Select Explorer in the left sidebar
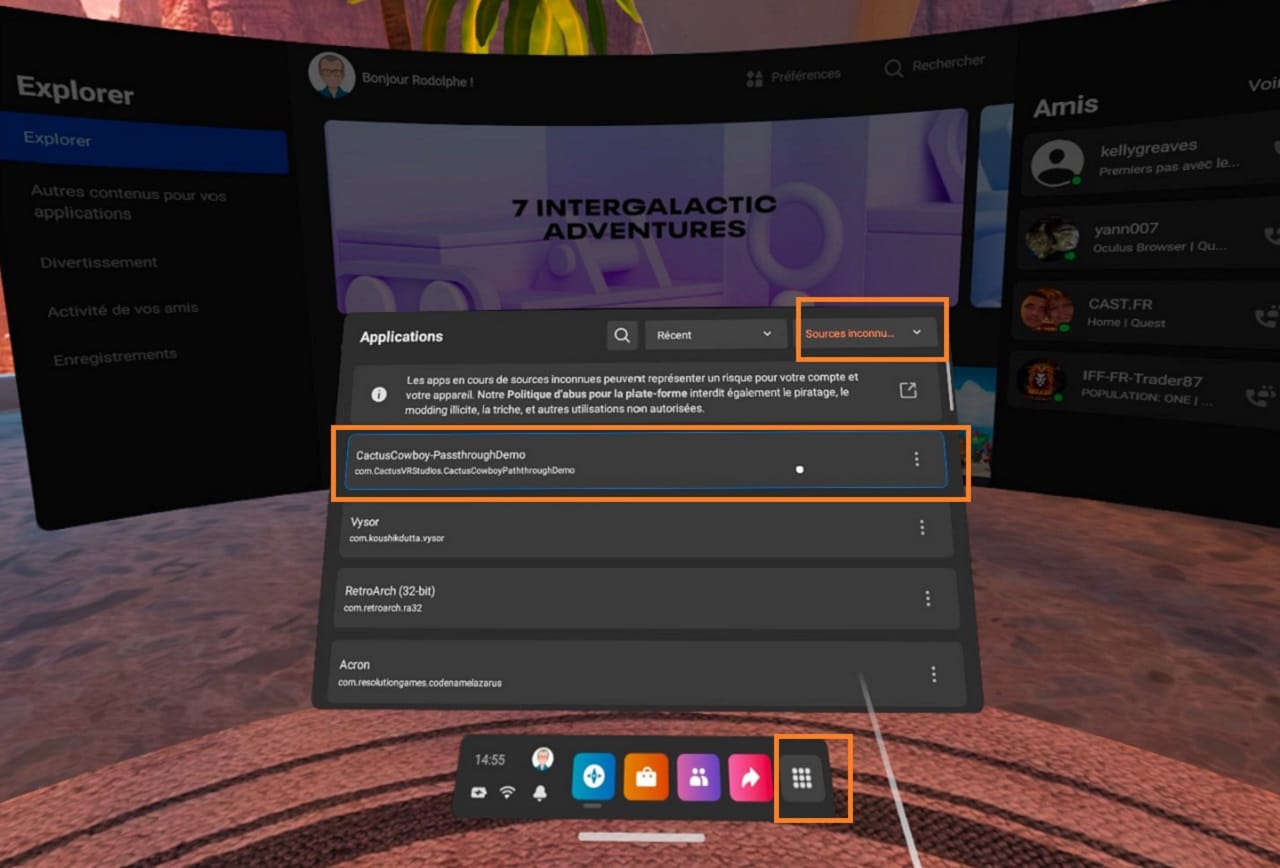The width and height of the screenshot is (1280, 868). [x=144, y=141]
